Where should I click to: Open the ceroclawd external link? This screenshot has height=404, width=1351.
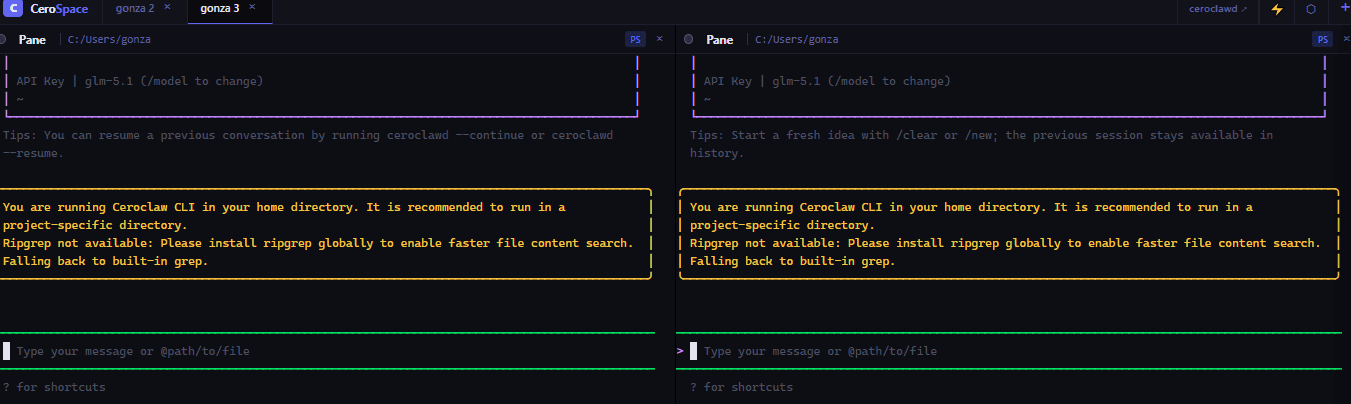click(x=1217, y=9)
